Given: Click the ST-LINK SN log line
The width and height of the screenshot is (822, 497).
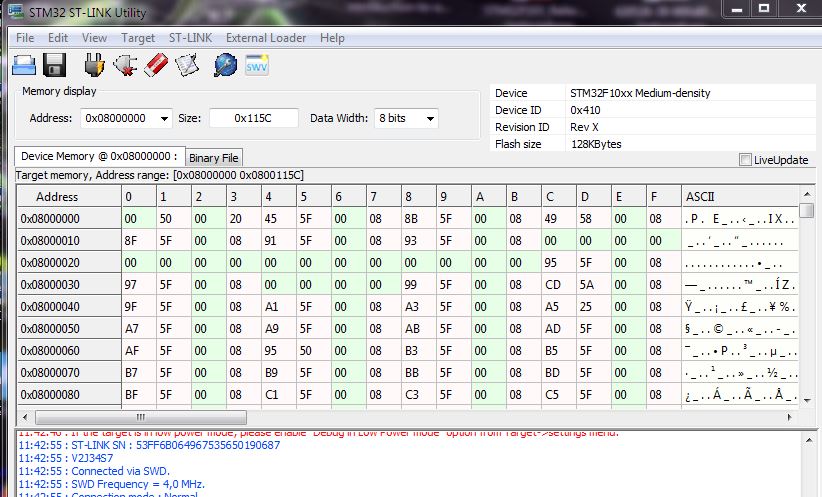Looking at the screenshot, I should [149, 445].
